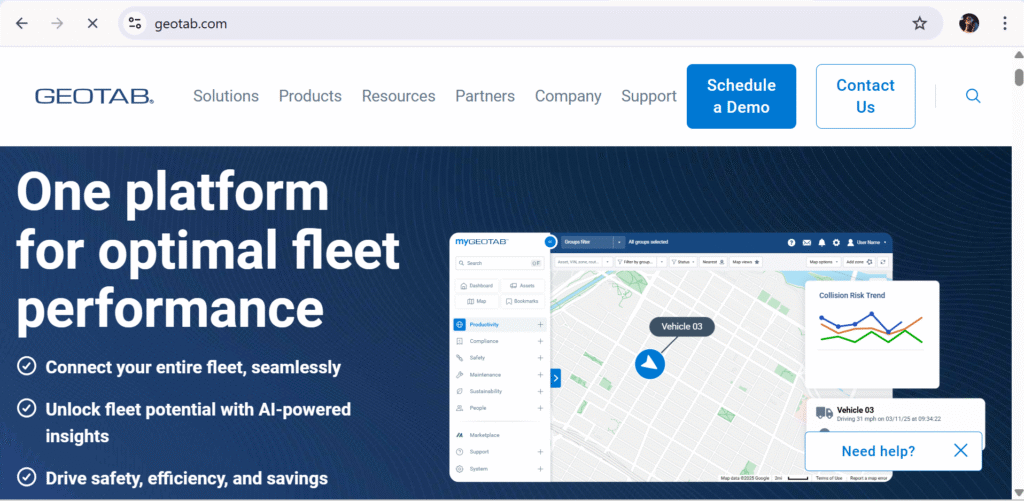
Task: Click the browser forward arrow
Action: 57,24
